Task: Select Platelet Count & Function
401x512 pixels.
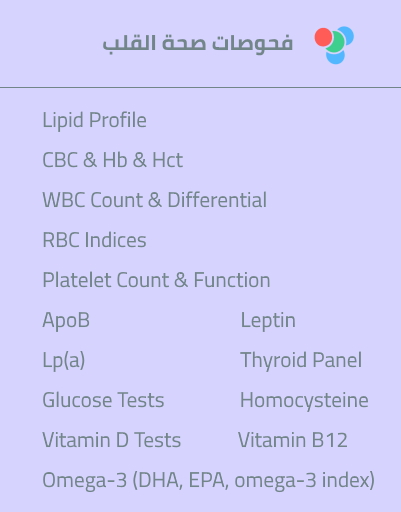Action: coord(156,280)
